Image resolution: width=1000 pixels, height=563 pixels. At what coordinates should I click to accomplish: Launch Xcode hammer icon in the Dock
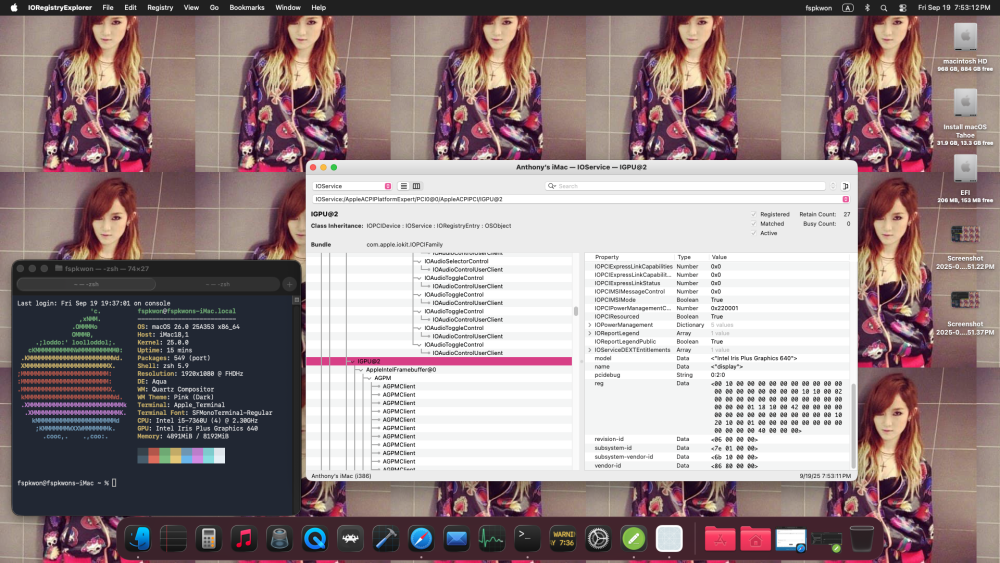[x=385, y=539]
